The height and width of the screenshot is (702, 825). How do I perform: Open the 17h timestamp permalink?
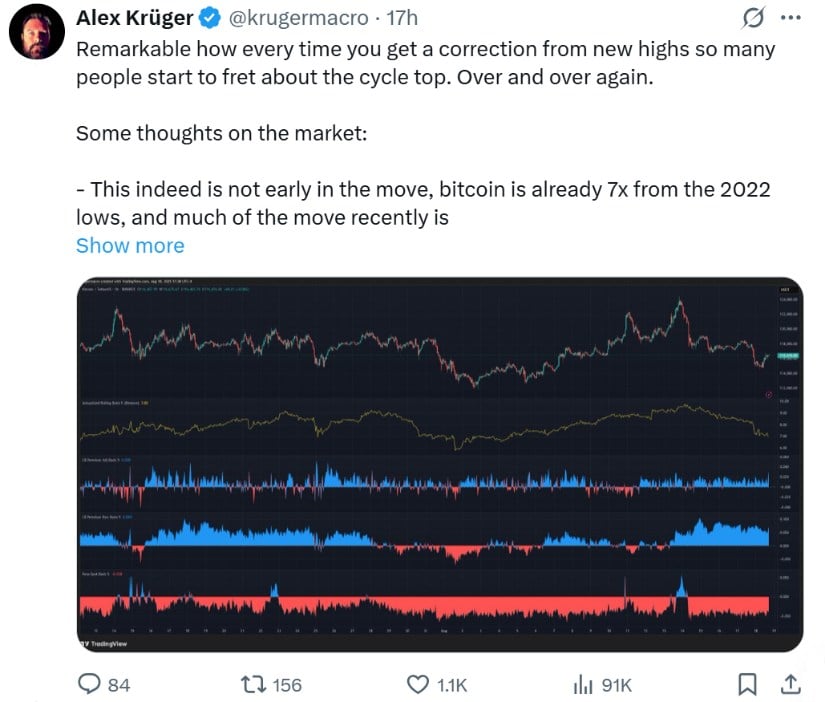click(403, 18)
